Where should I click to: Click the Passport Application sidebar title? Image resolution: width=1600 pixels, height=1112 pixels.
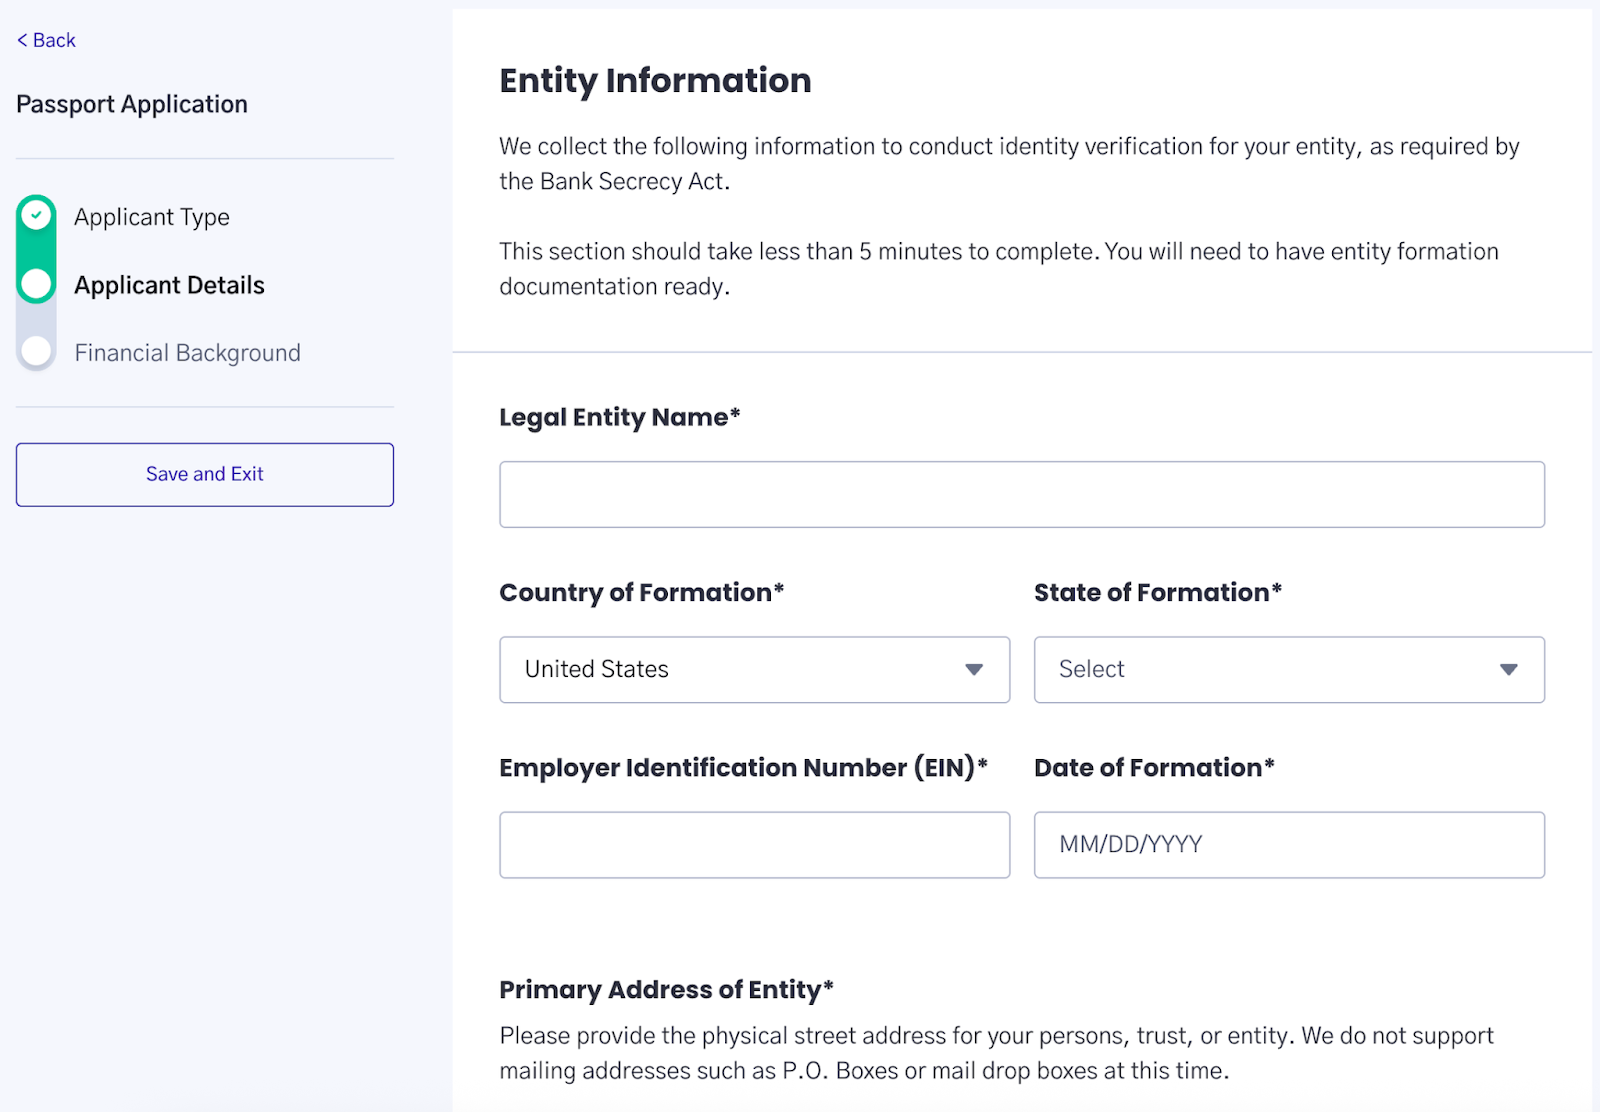coord(132,105)
